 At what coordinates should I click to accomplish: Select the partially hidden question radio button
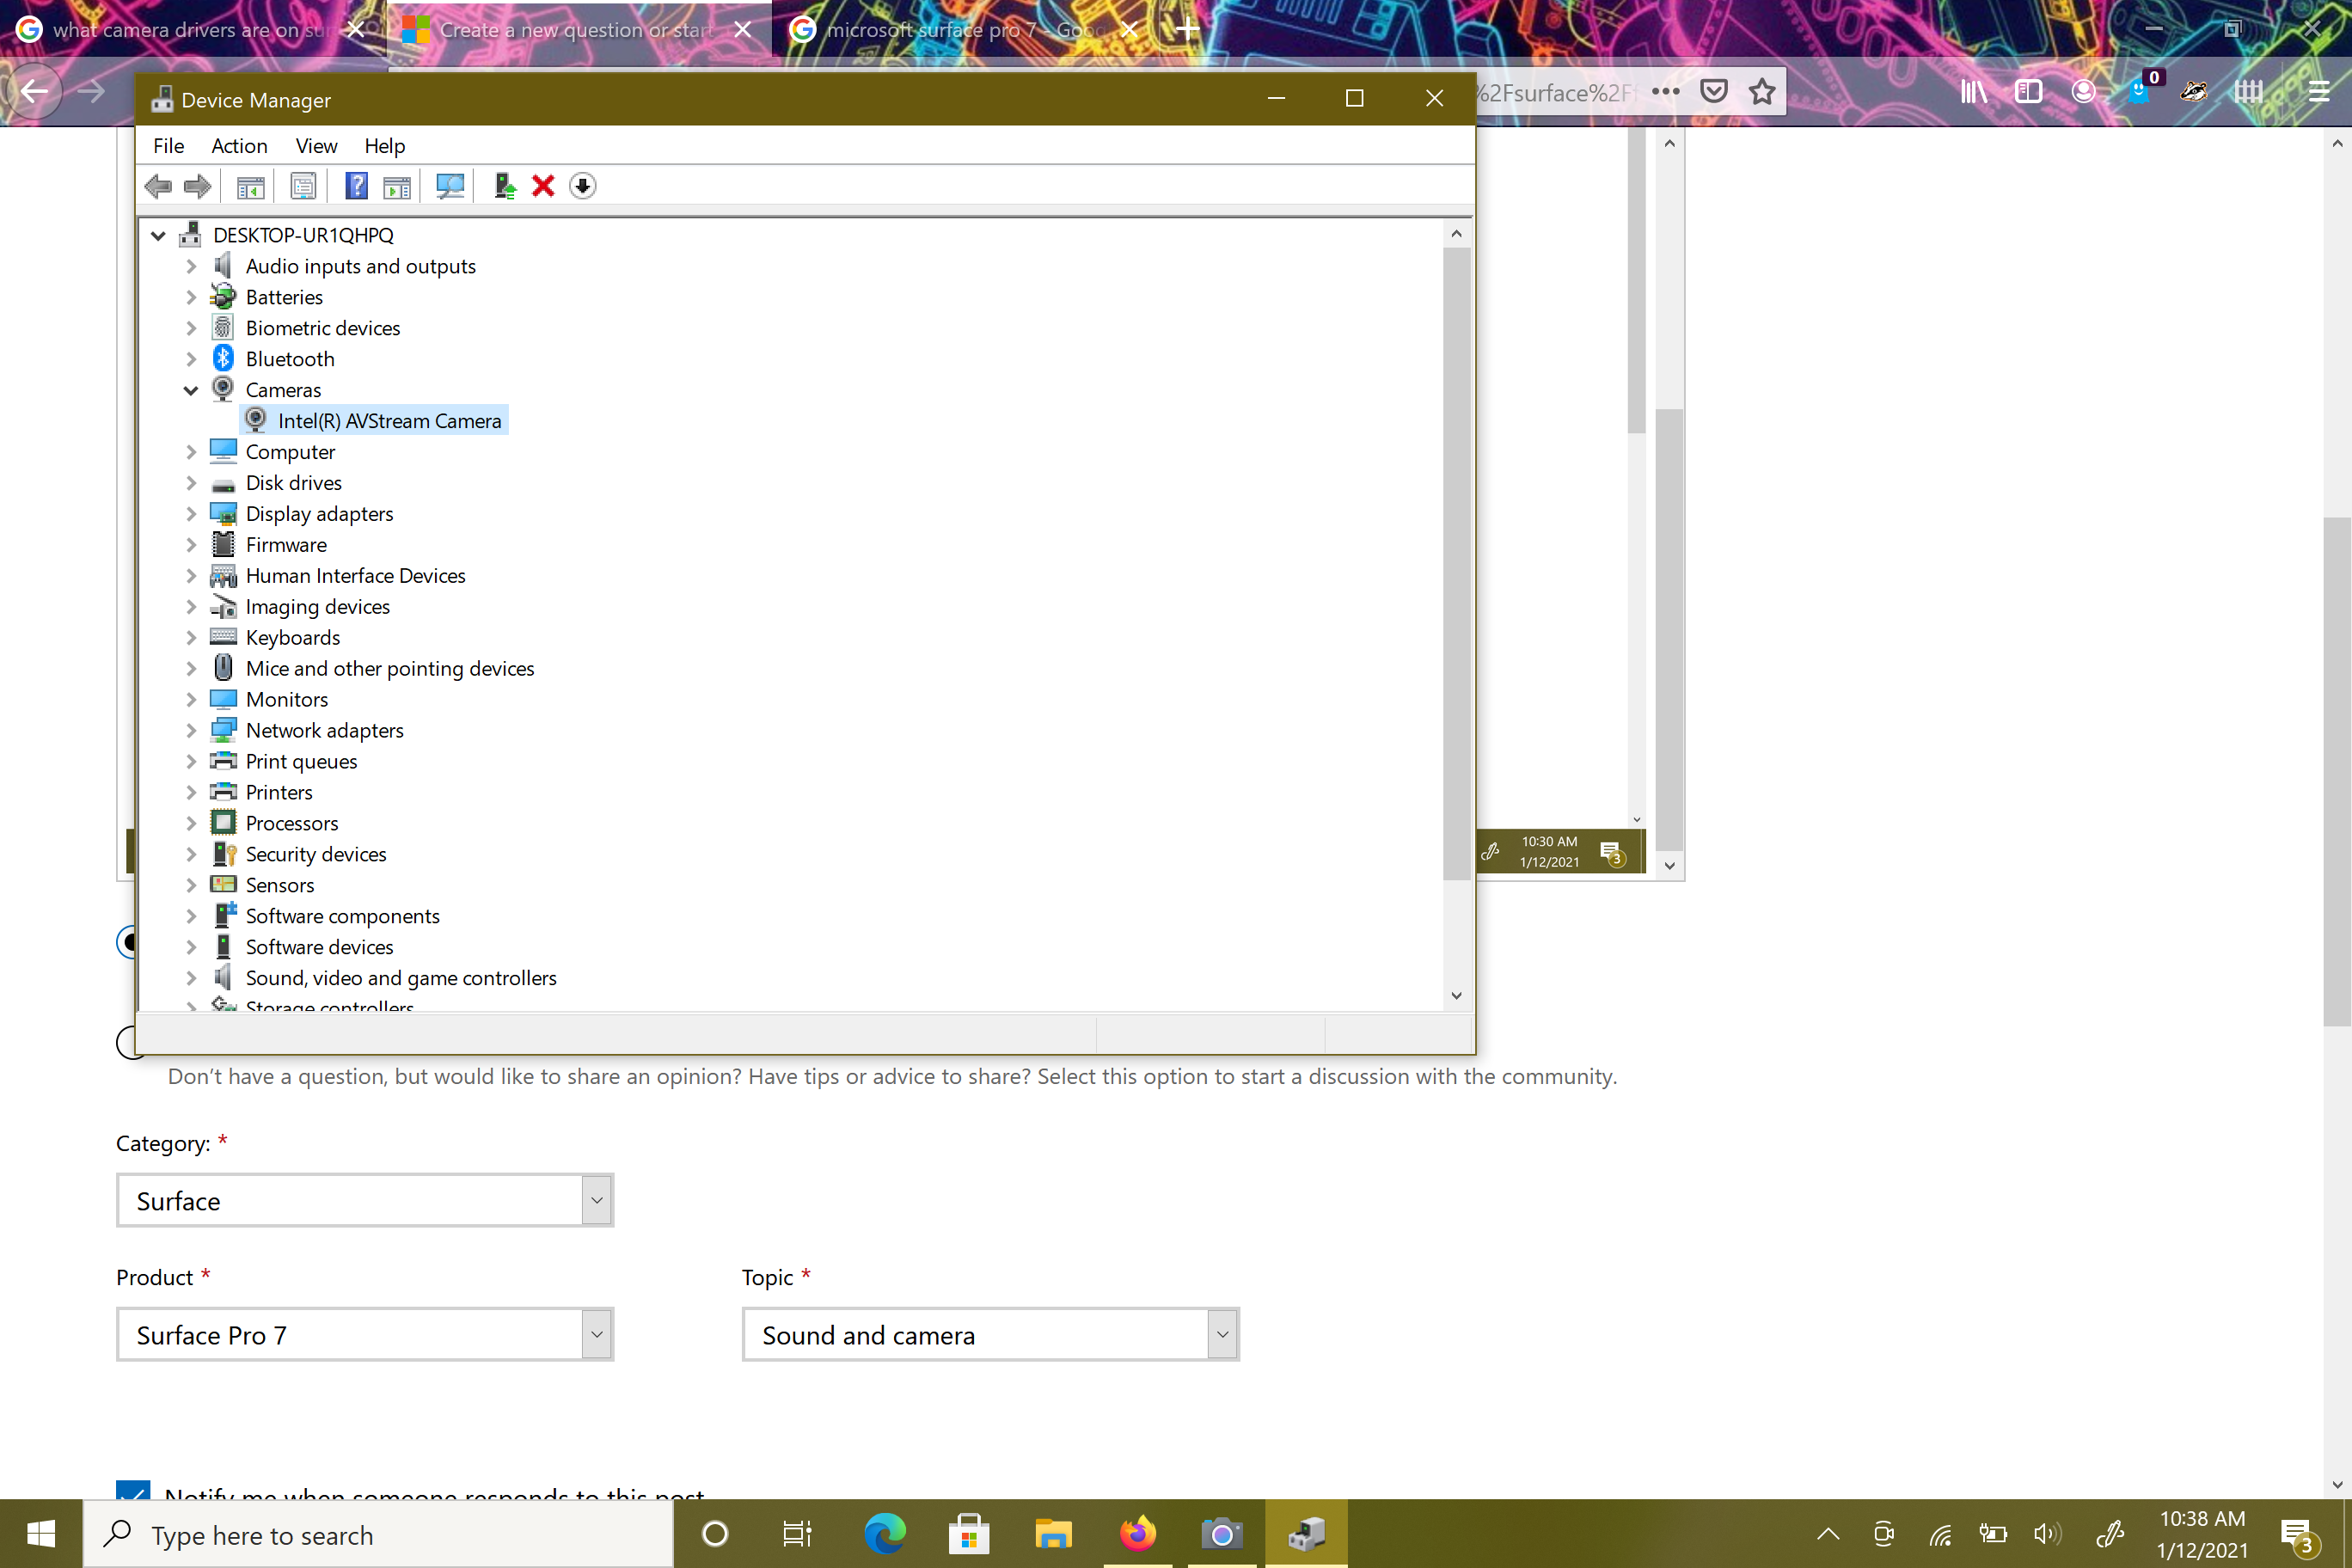point(126,942)
